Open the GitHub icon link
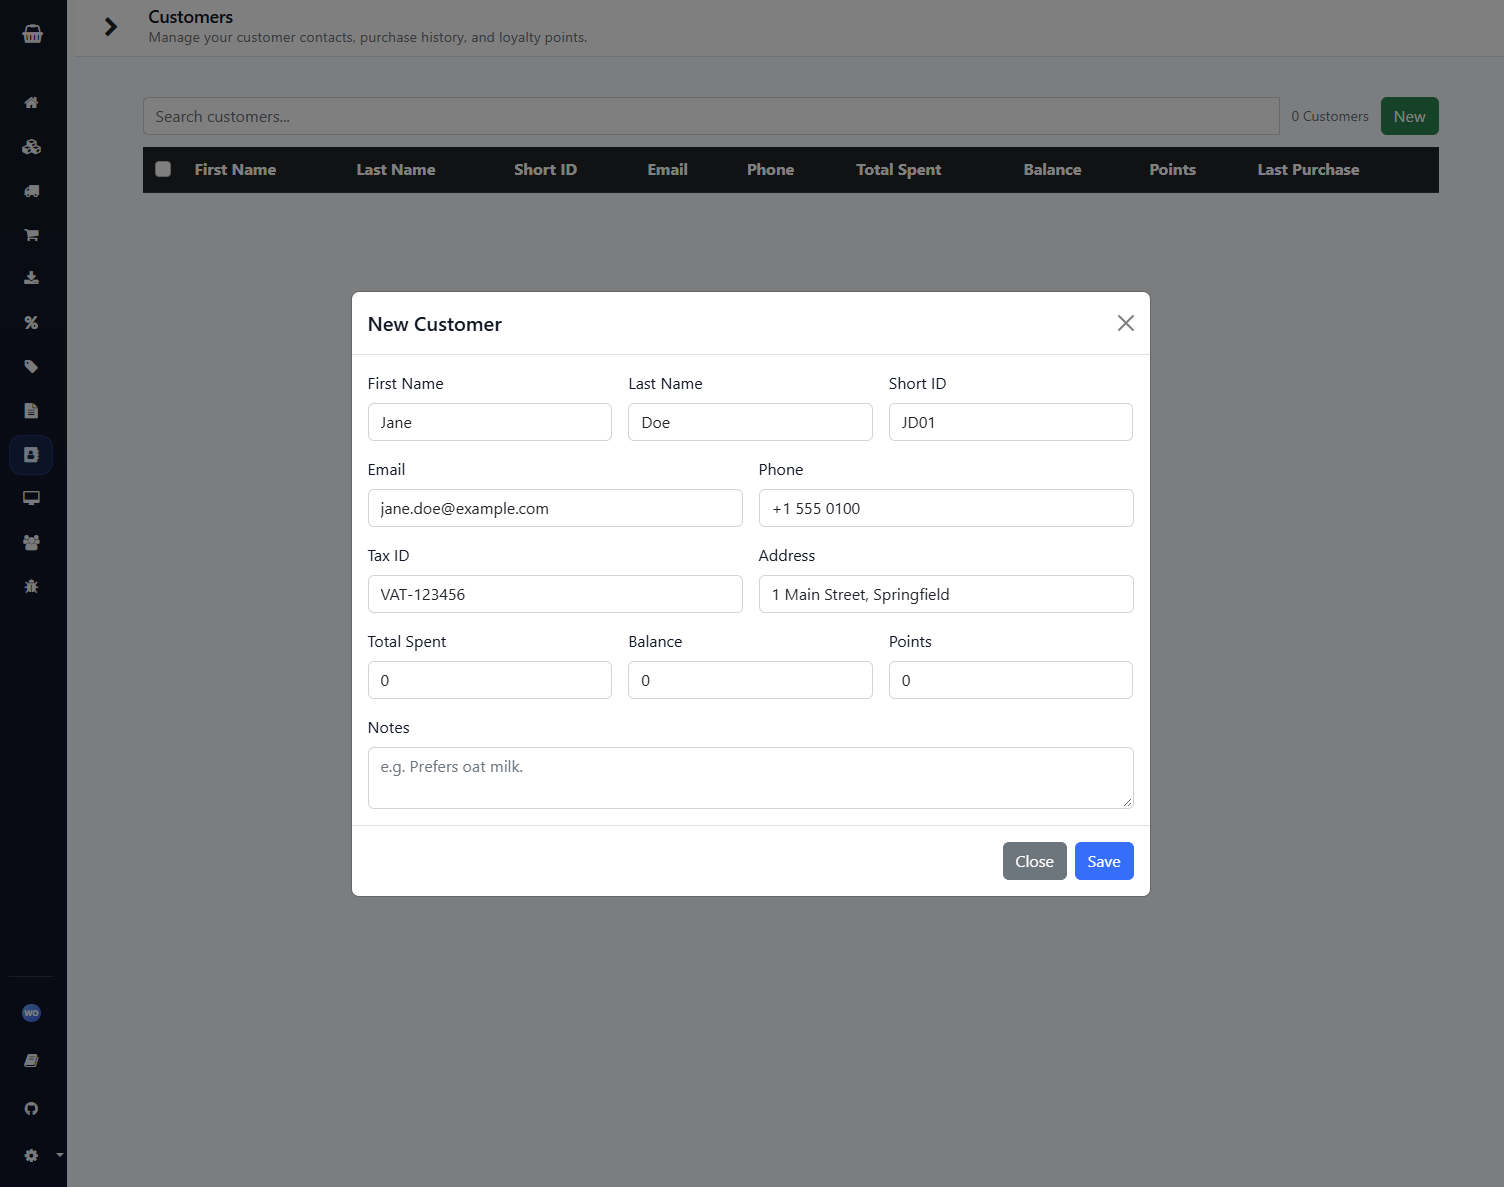Image resolution: width=1504 pixels, height=1187 pixels. tap(31, 1109)
